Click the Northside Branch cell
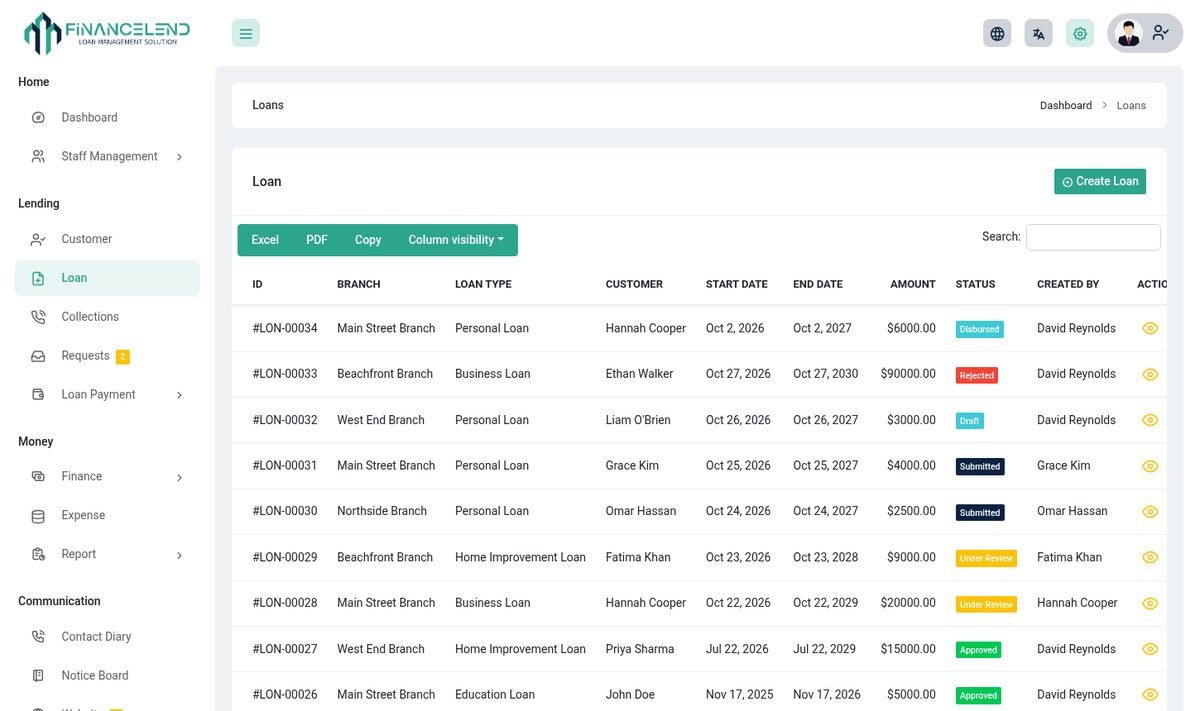The image size is (1200, 711). click(382, 511)
